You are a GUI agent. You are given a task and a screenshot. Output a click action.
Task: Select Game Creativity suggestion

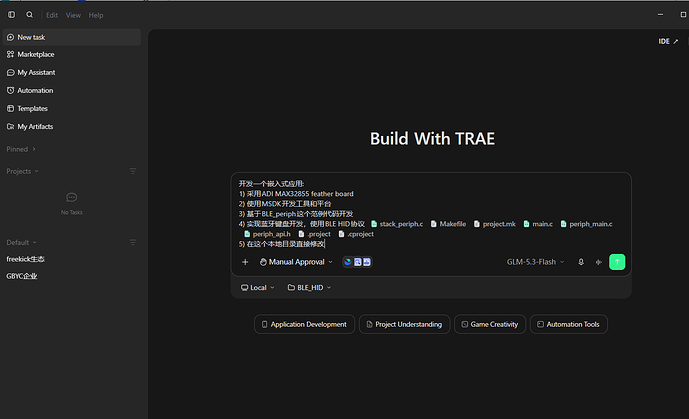point(490,324)
